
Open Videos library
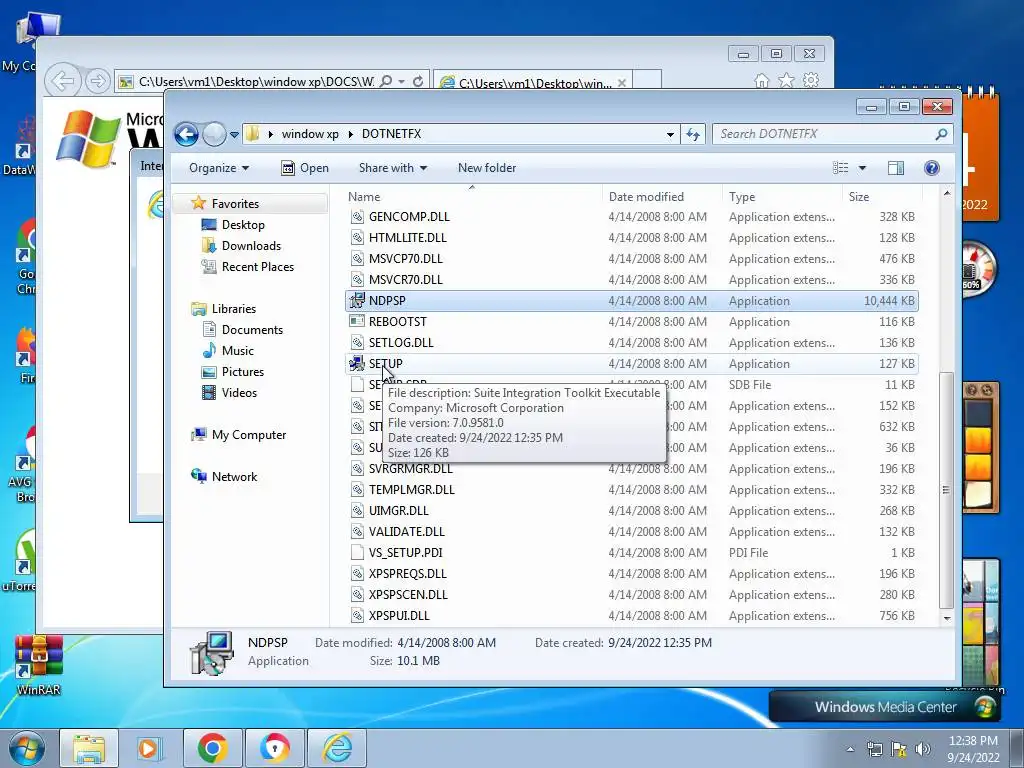pyautogui.click(x=239, y=392)
